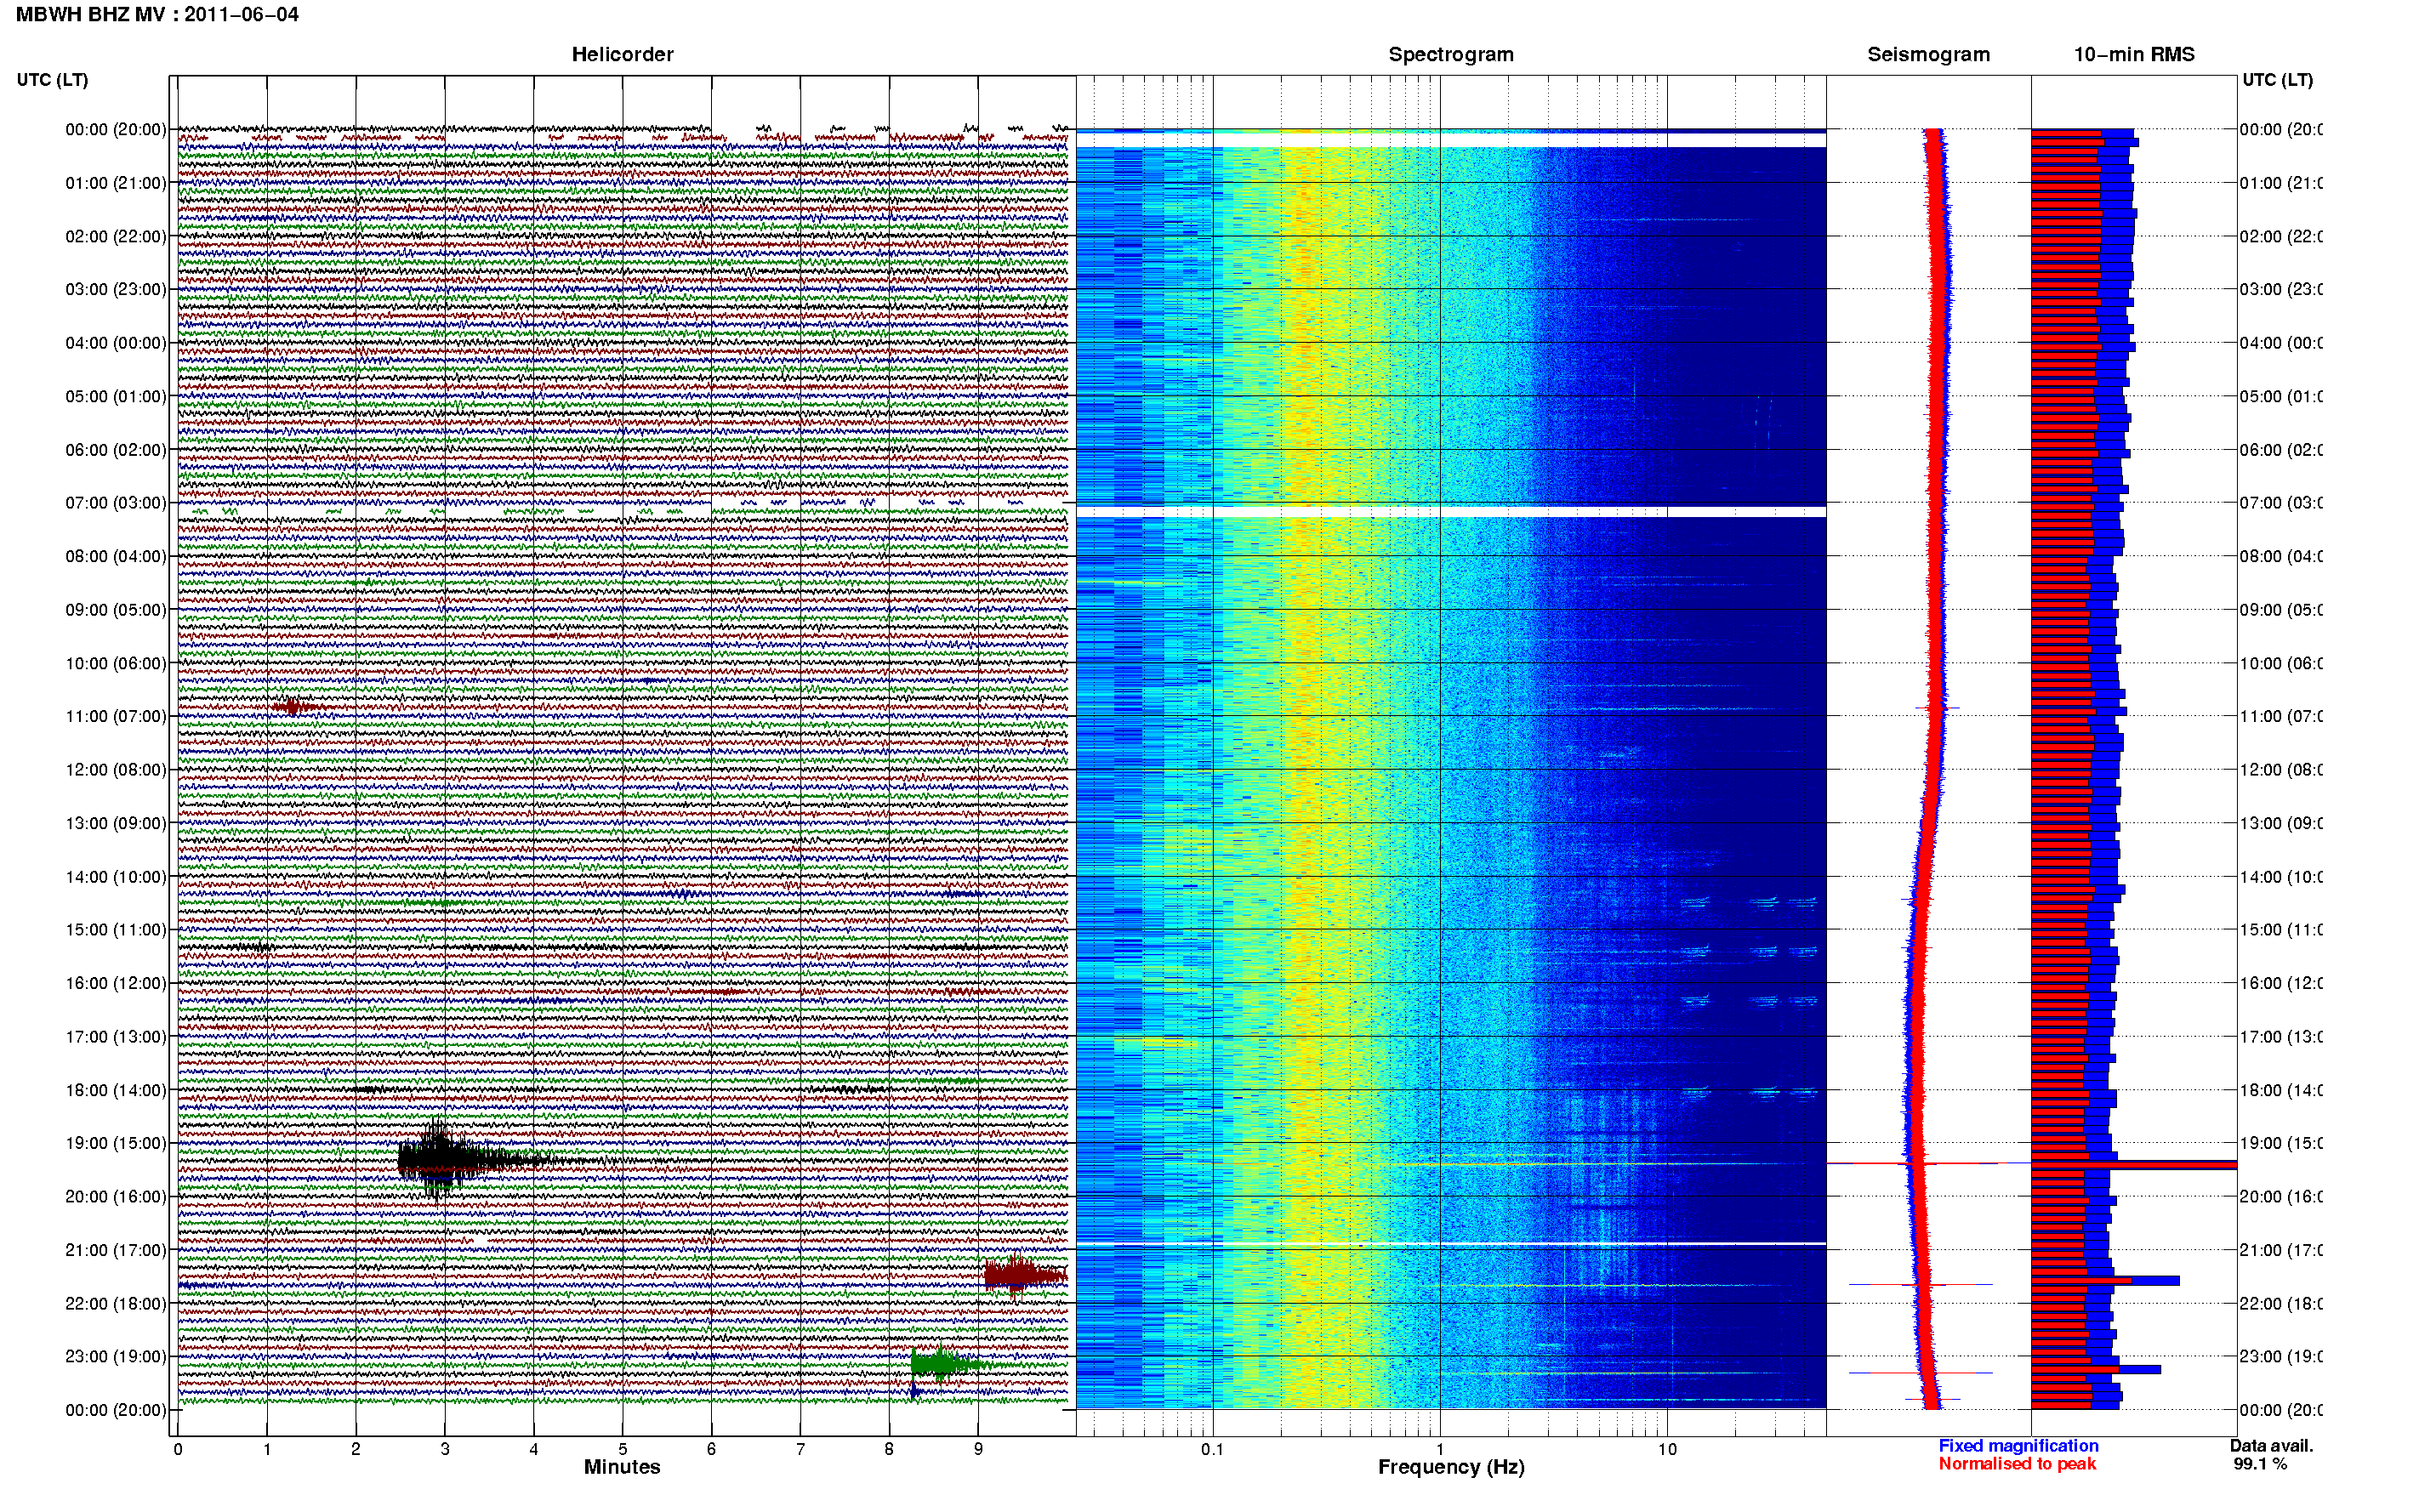Click the '09:00 (05:00)' left time label

point(116,610)
